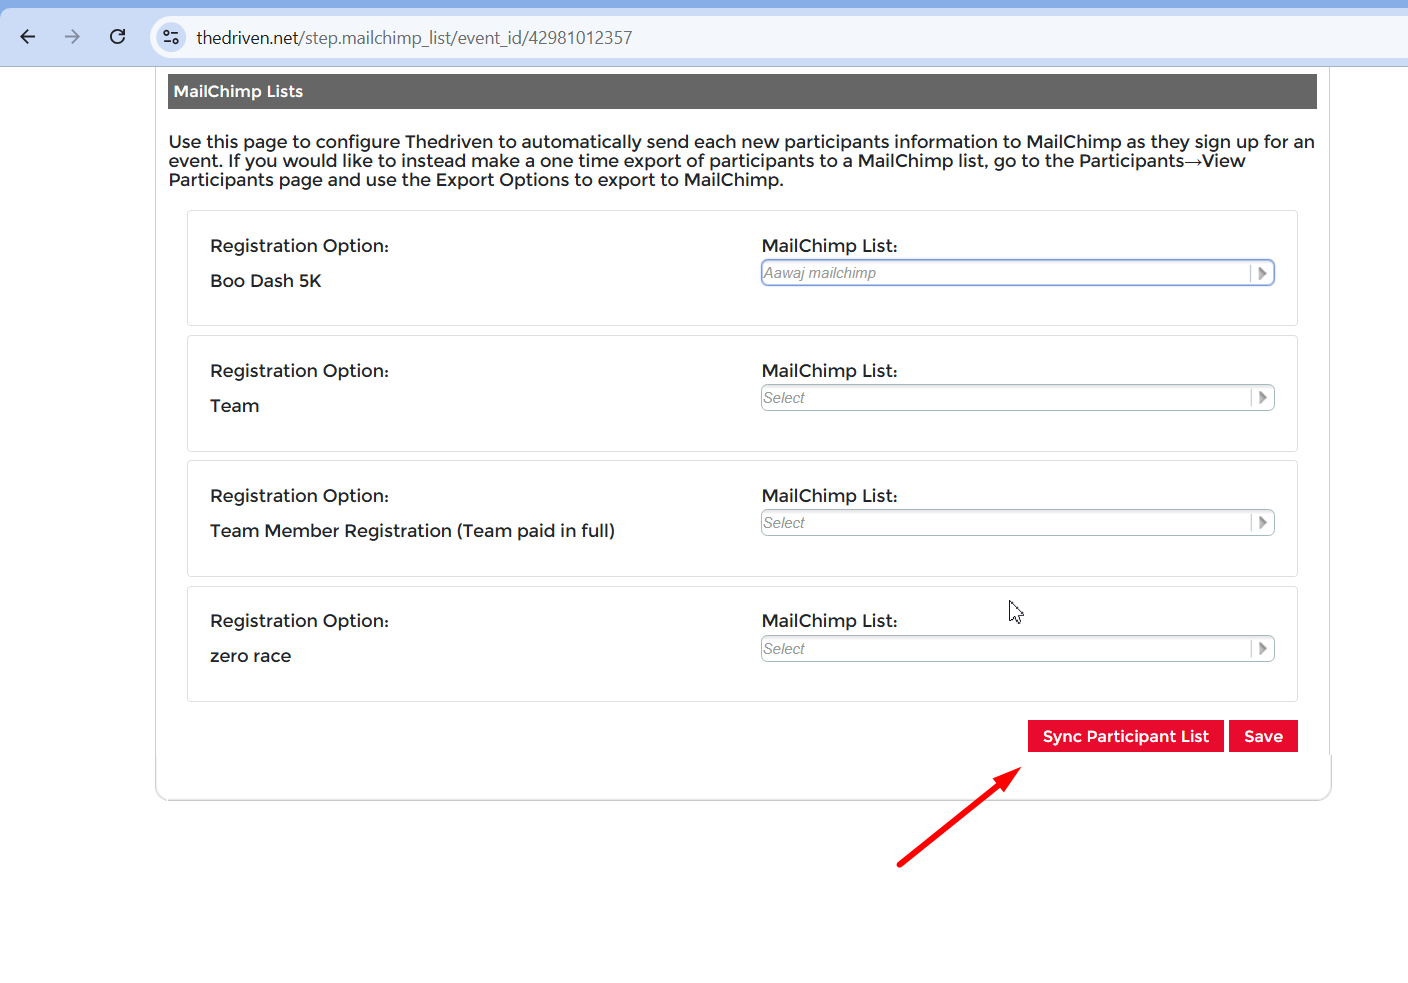Reload the page with refresh icon
This screenshot has width=1408, height=983.
click(117, 37)
